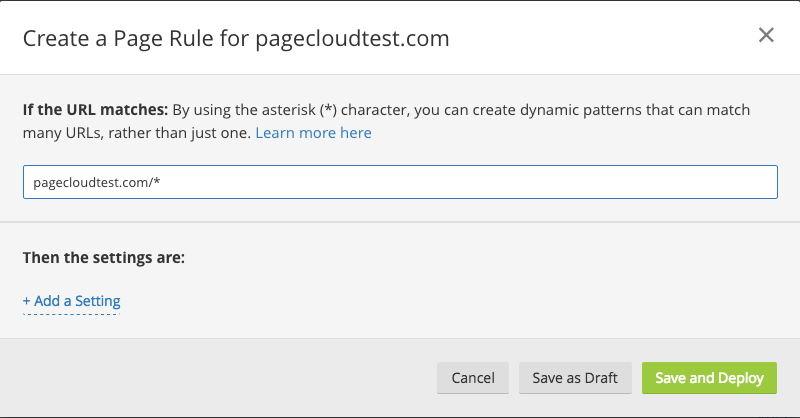Close the Create a Page Rule dialog
The width and height of the screenshot is (800, 418).
point(766,36)
